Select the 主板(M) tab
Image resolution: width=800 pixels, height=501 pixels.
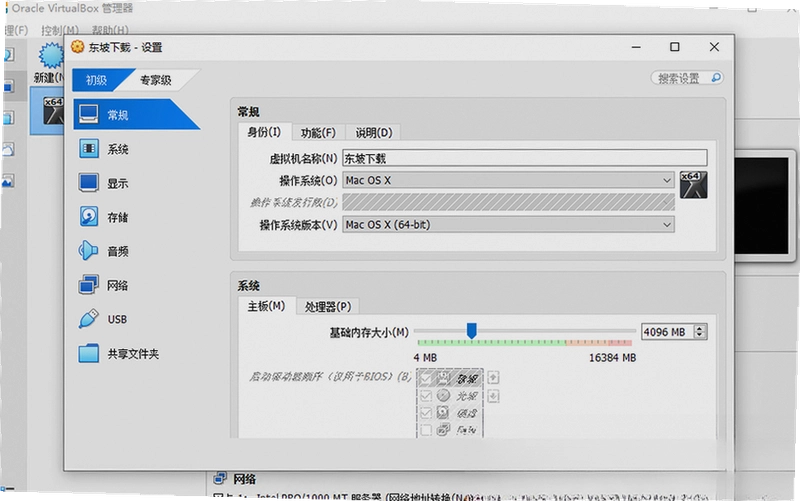266,306
